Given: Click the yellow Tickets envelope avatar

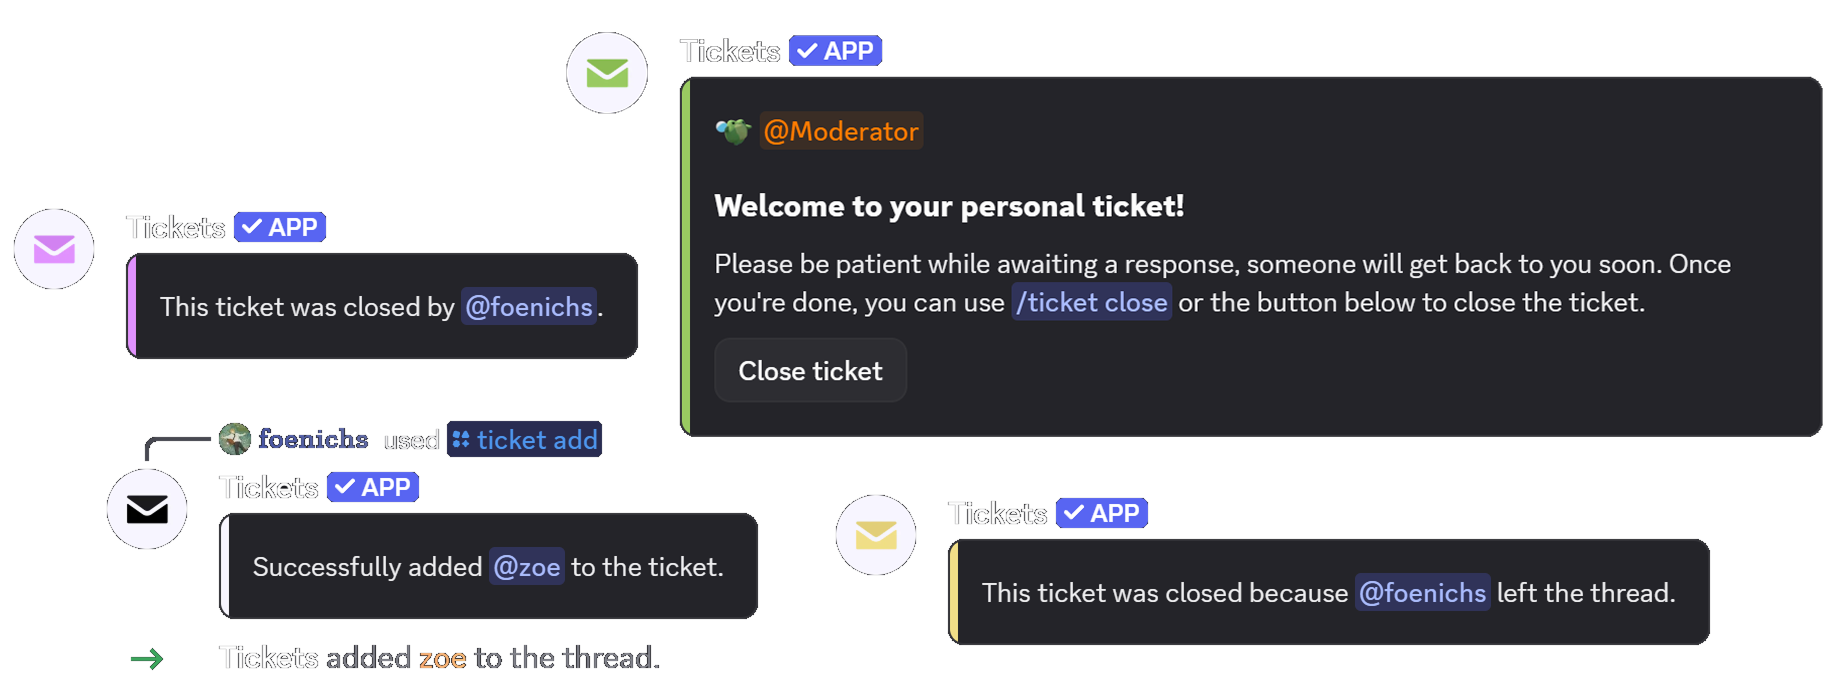Looking at the screenshot, I should pyautogui.click(x=875, y=534).
